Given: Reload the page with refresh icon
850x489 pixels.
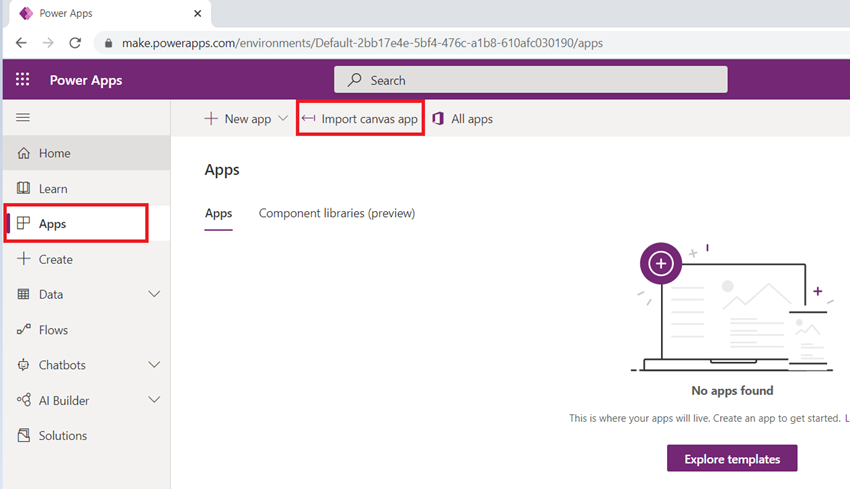Looking at the screenshot, I should click(75, 43).
